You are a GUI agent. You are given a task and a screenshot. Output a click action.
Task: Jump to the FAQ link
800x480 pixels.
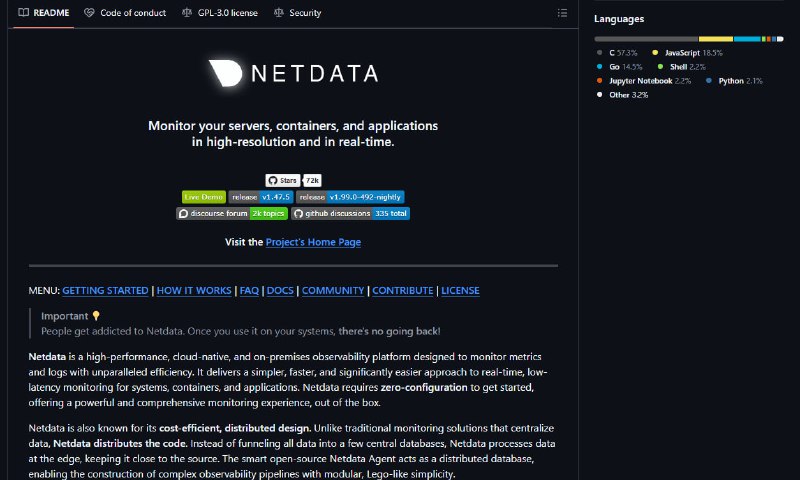tap(249, 290)
